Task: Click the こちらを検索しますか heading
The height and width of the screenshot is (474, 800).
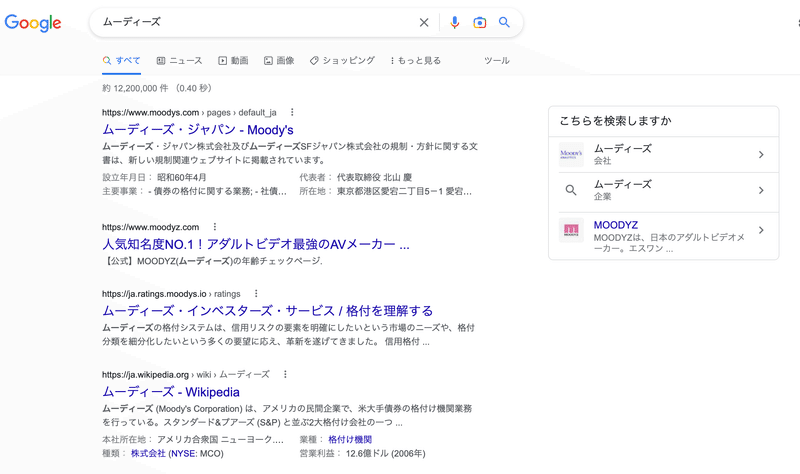Action: click(615, 121)
